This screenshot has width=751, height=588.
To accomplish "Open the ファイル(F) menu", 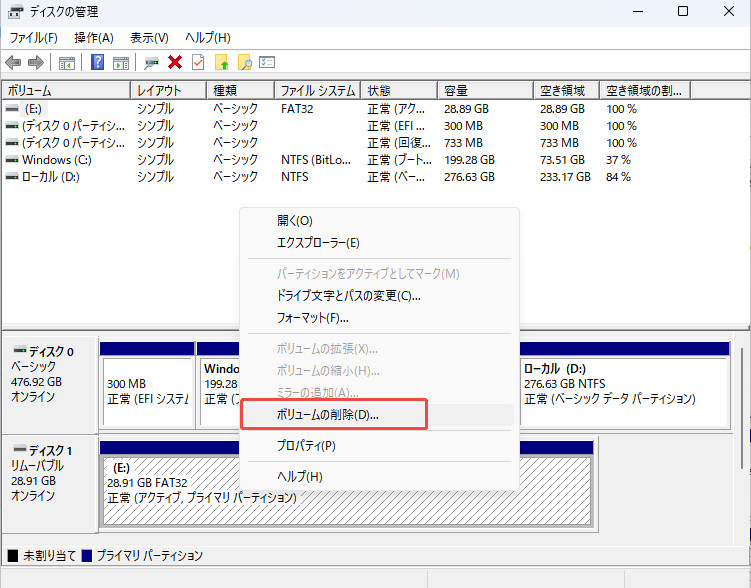I will pos(34,37).
